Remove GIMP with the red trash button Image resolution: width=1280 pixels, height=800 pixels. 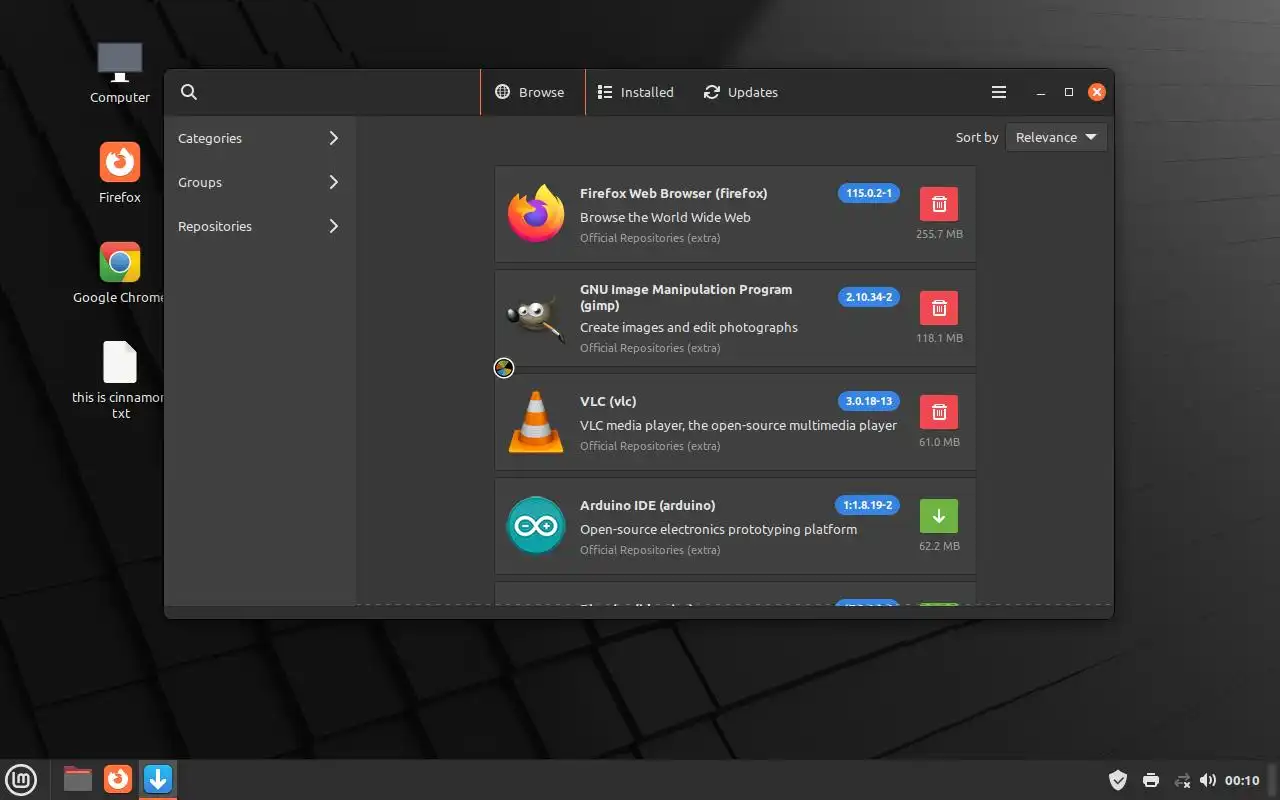coord(939,308)
